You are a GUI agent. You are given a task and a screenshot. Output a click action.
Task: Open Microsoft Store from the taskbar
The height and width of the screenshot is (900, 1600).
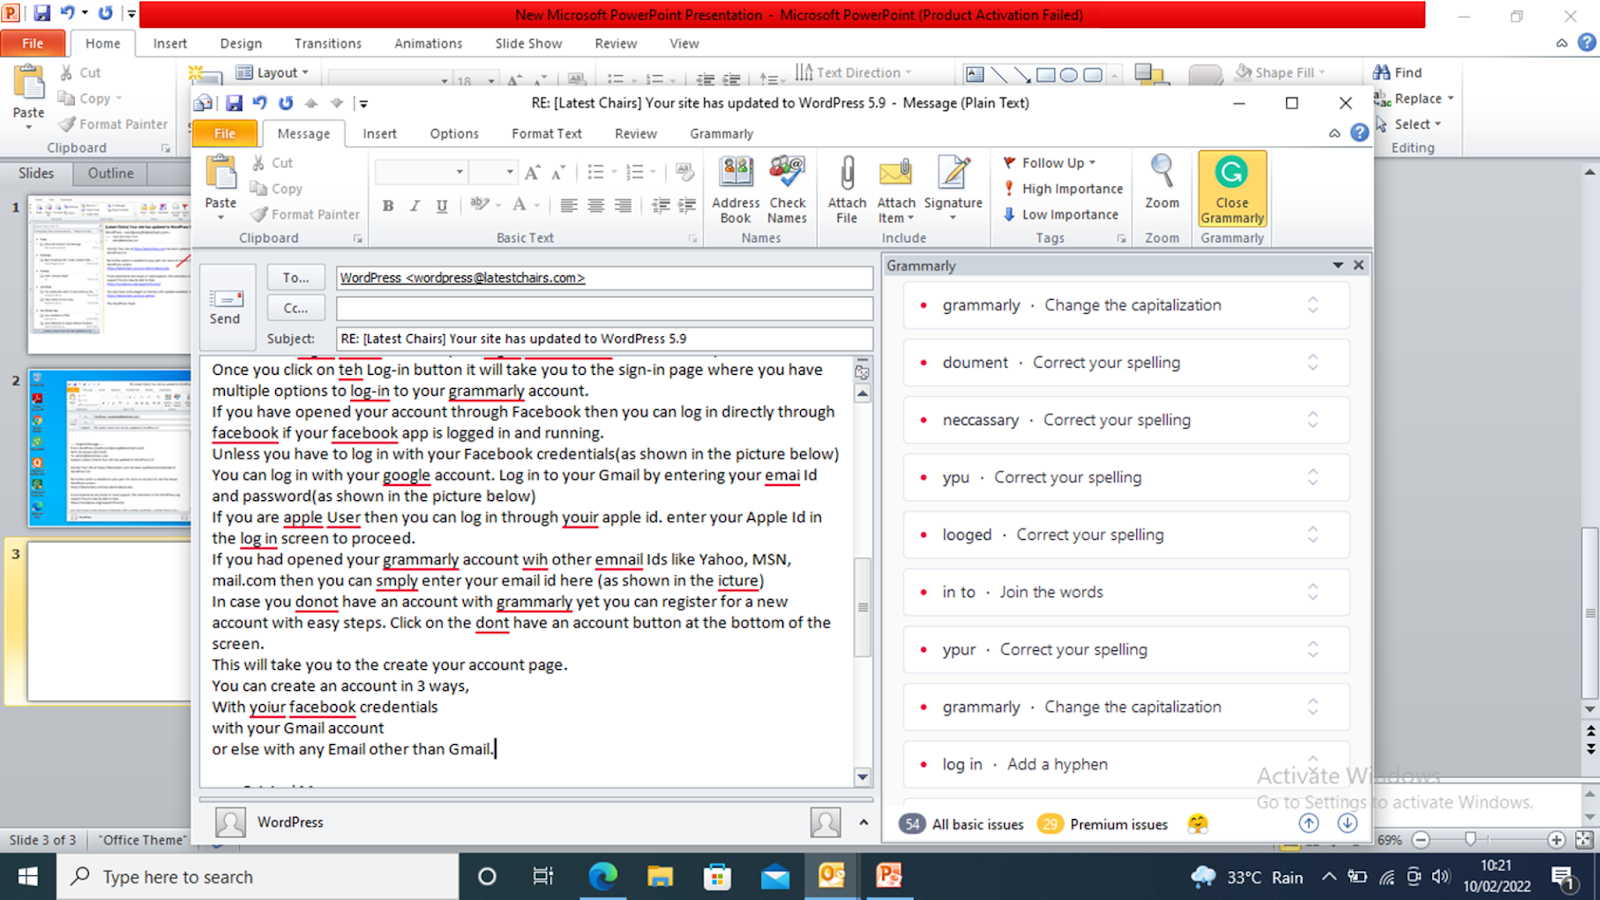(x=717, y=877)
